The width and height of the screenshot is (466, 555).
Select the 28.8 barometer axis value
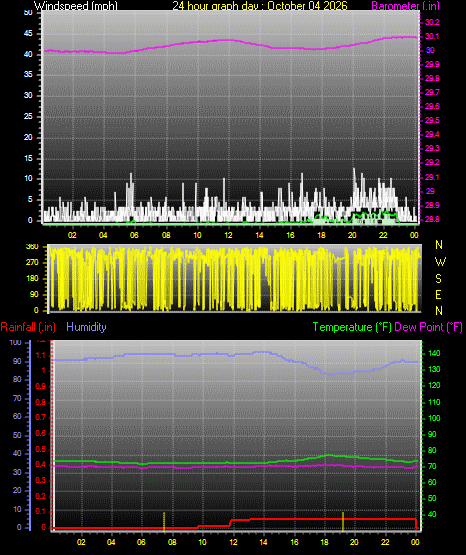[432, 219]
